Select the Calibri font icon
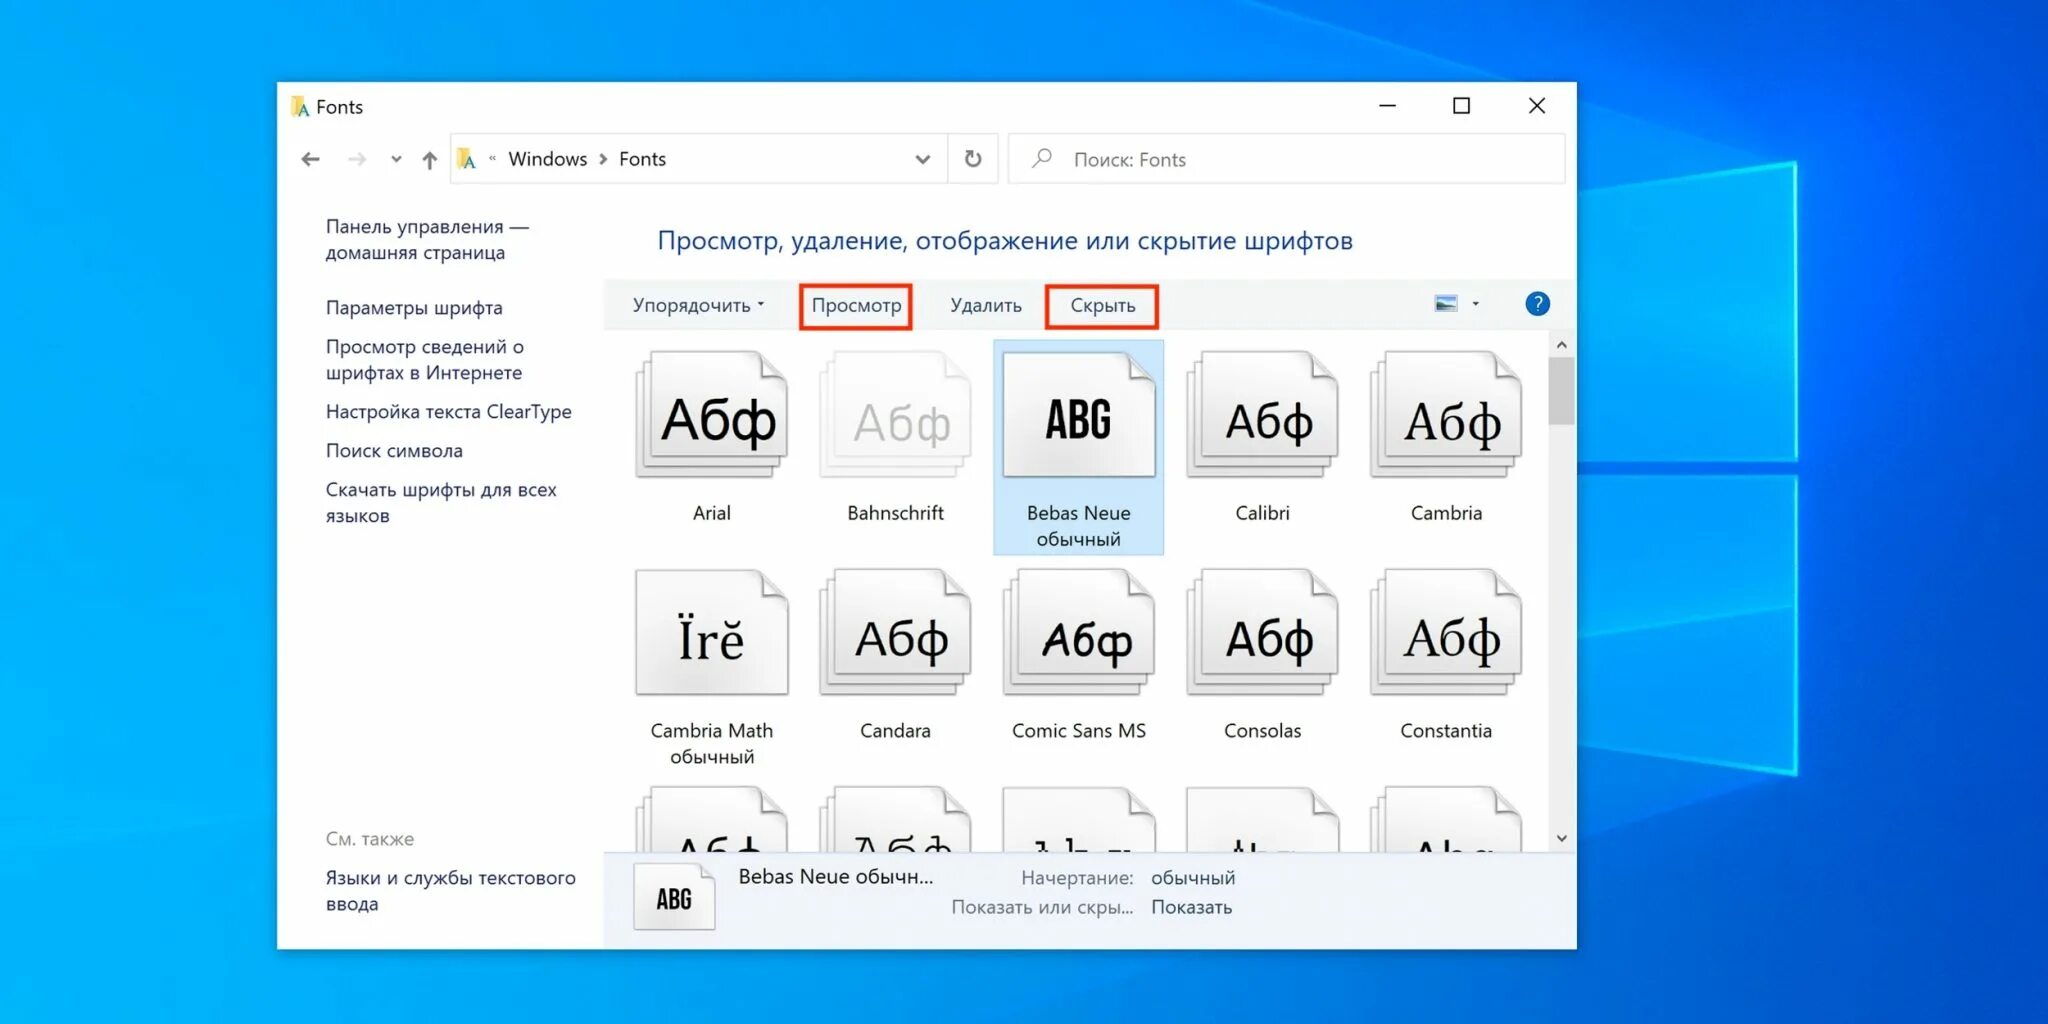This screenshot has height=1024, width=2048. coord(1262,415)
